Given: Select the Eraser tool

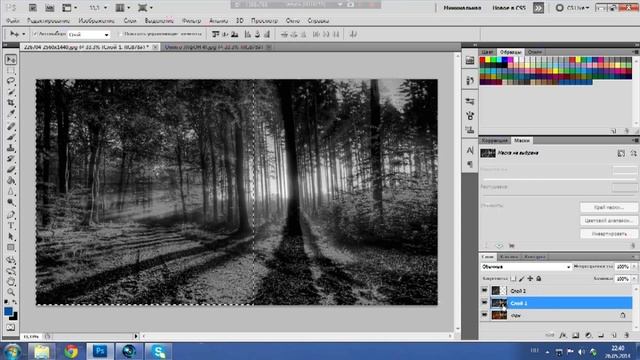Looking at the screenshot, I should pos(11,169).
